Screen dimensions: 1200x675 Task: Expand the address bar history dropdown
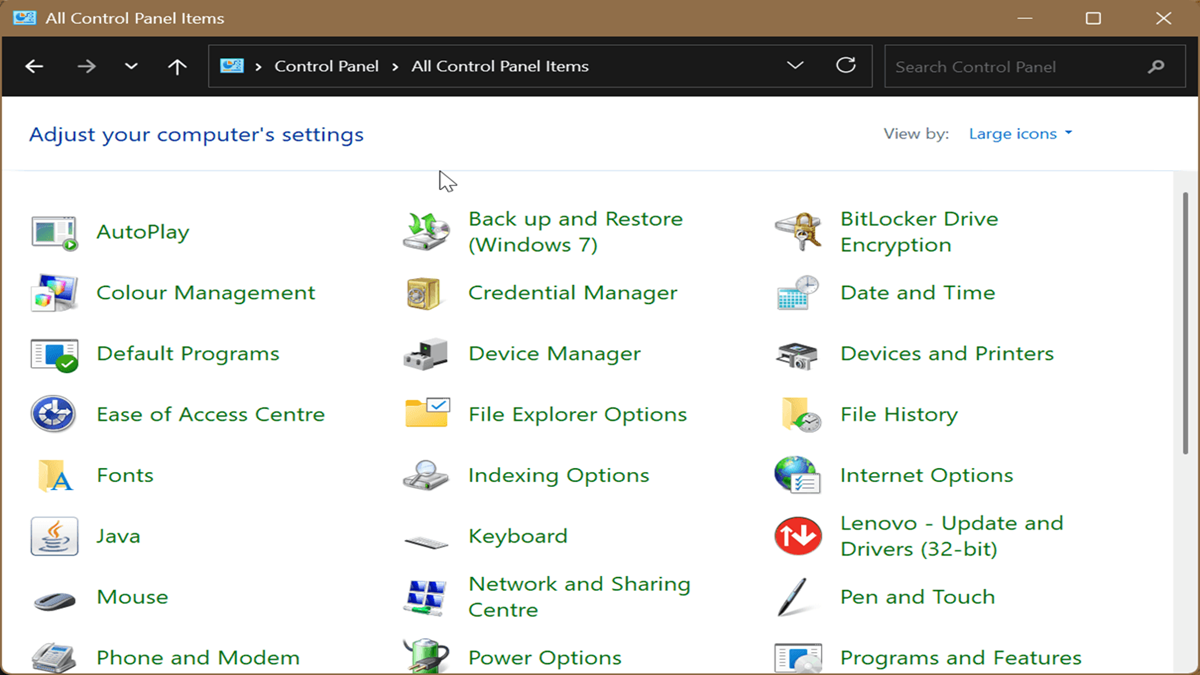[795, 65]
